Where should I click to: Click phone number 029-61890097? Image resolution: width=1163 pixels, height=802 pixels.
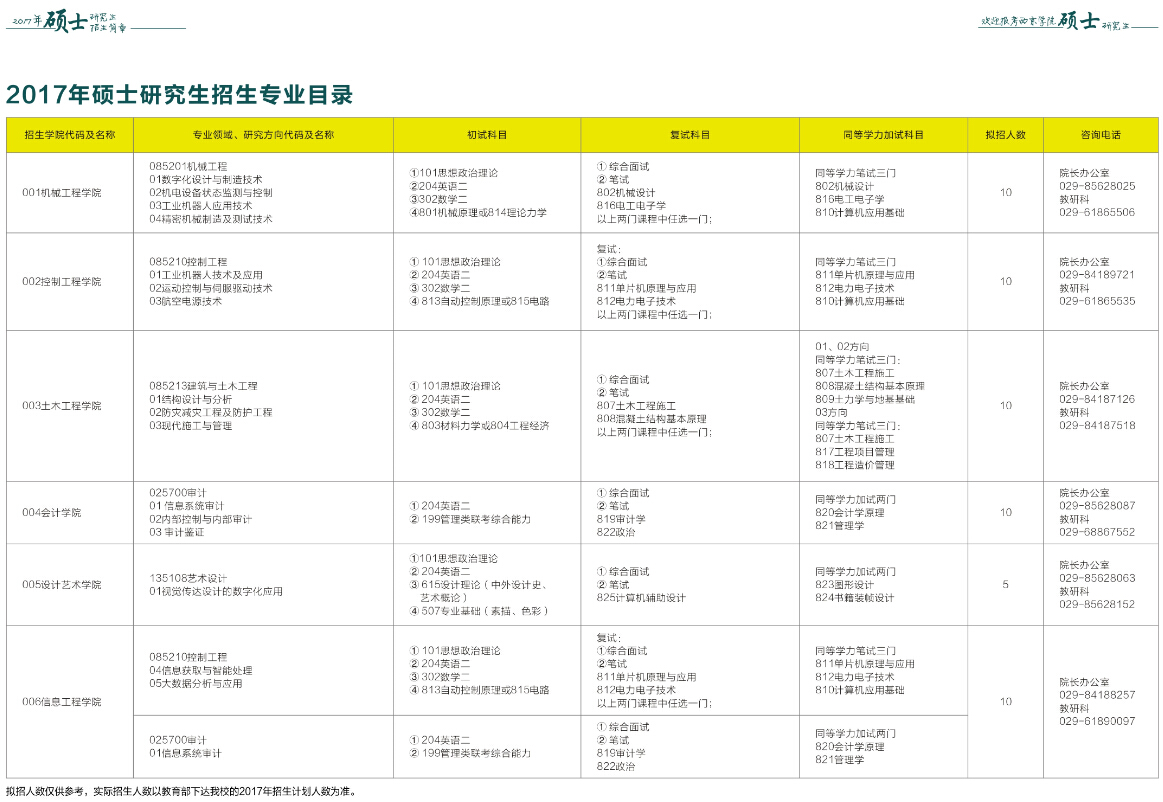(1097, 721)
